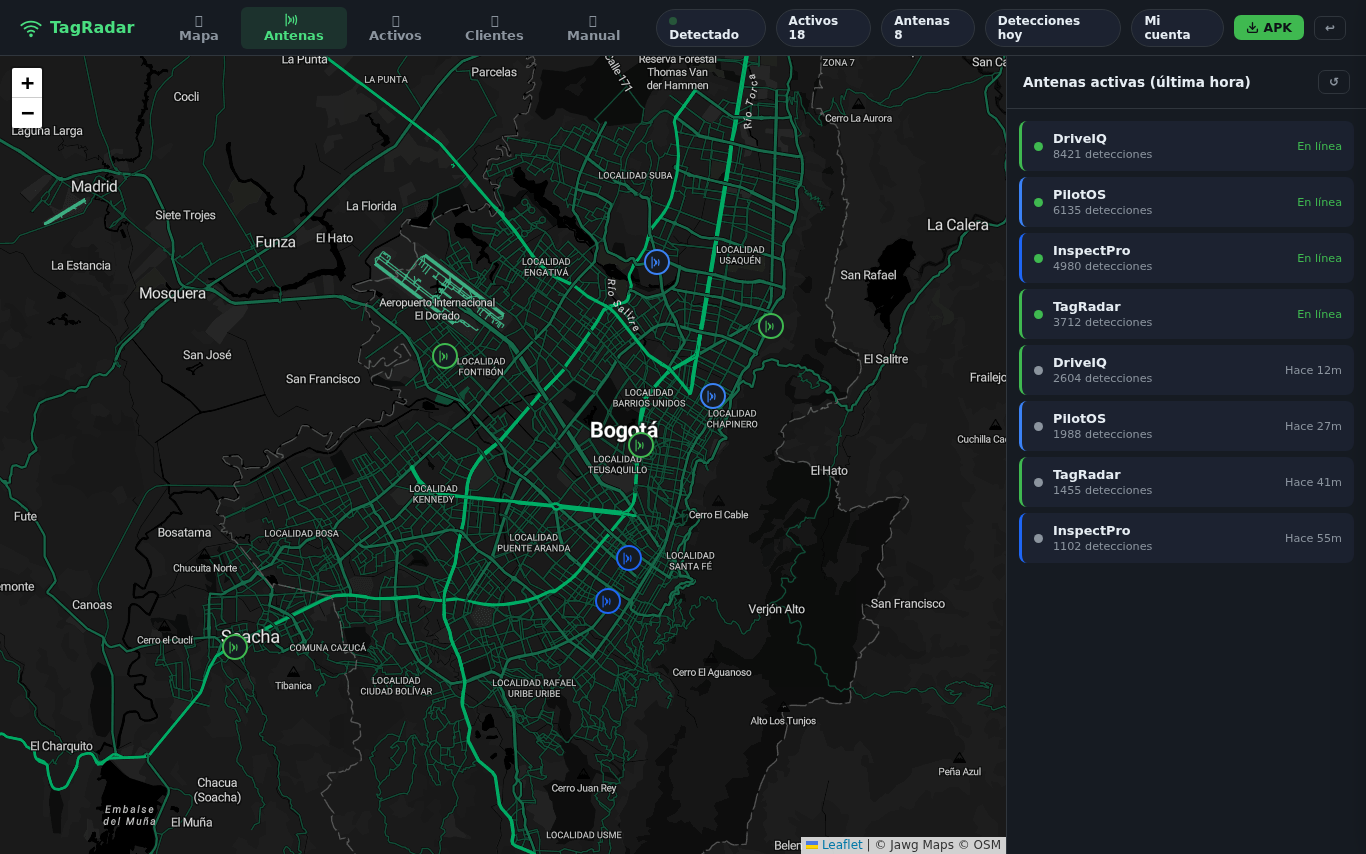Click the Activos 18 counter pill
Screen dimensions: 1366x854
pos(823,28)
